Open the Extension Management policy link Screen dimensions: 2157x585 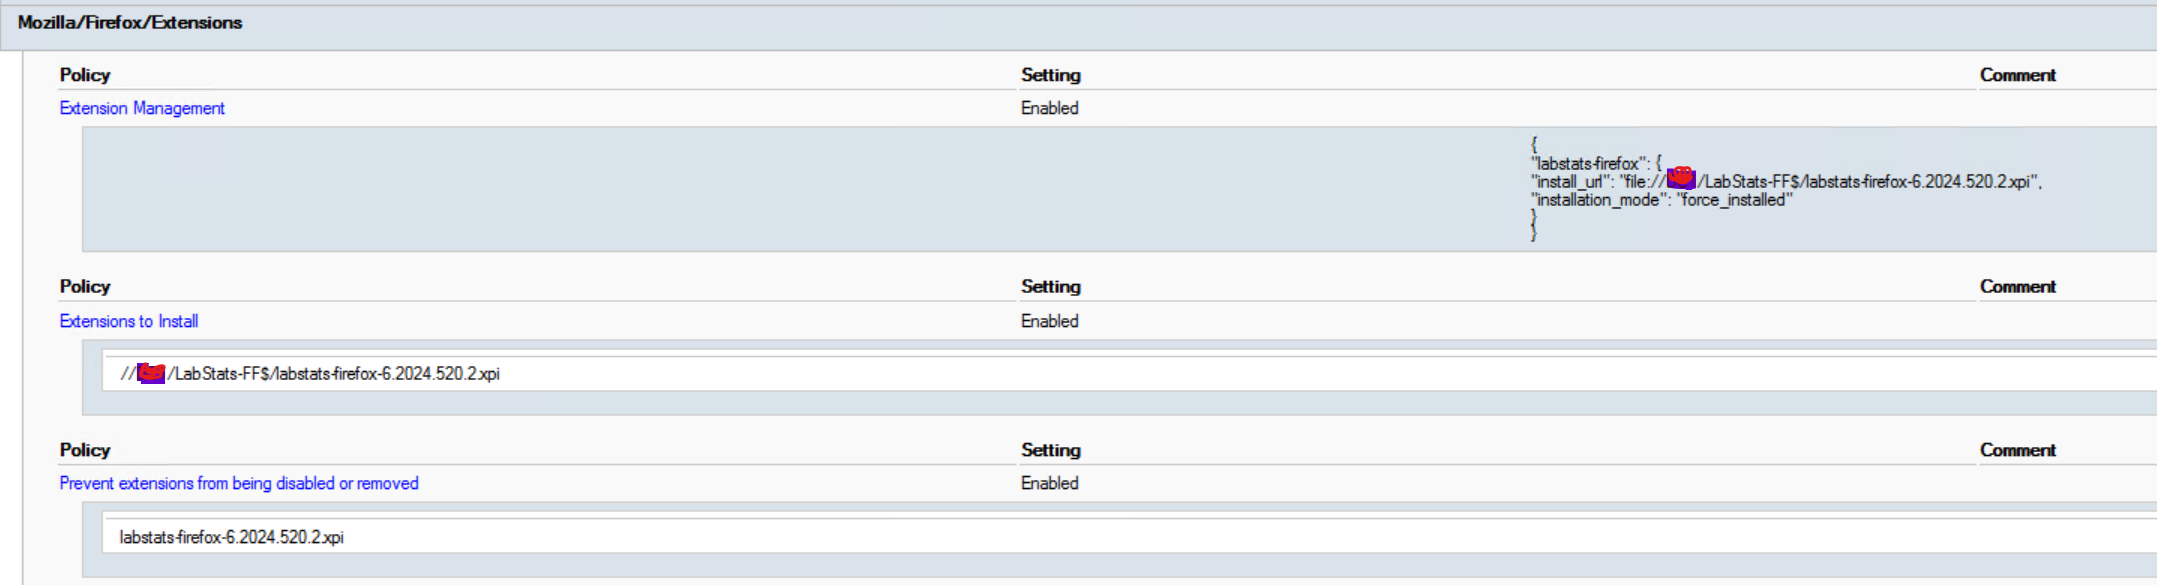(x=142, y=108)
